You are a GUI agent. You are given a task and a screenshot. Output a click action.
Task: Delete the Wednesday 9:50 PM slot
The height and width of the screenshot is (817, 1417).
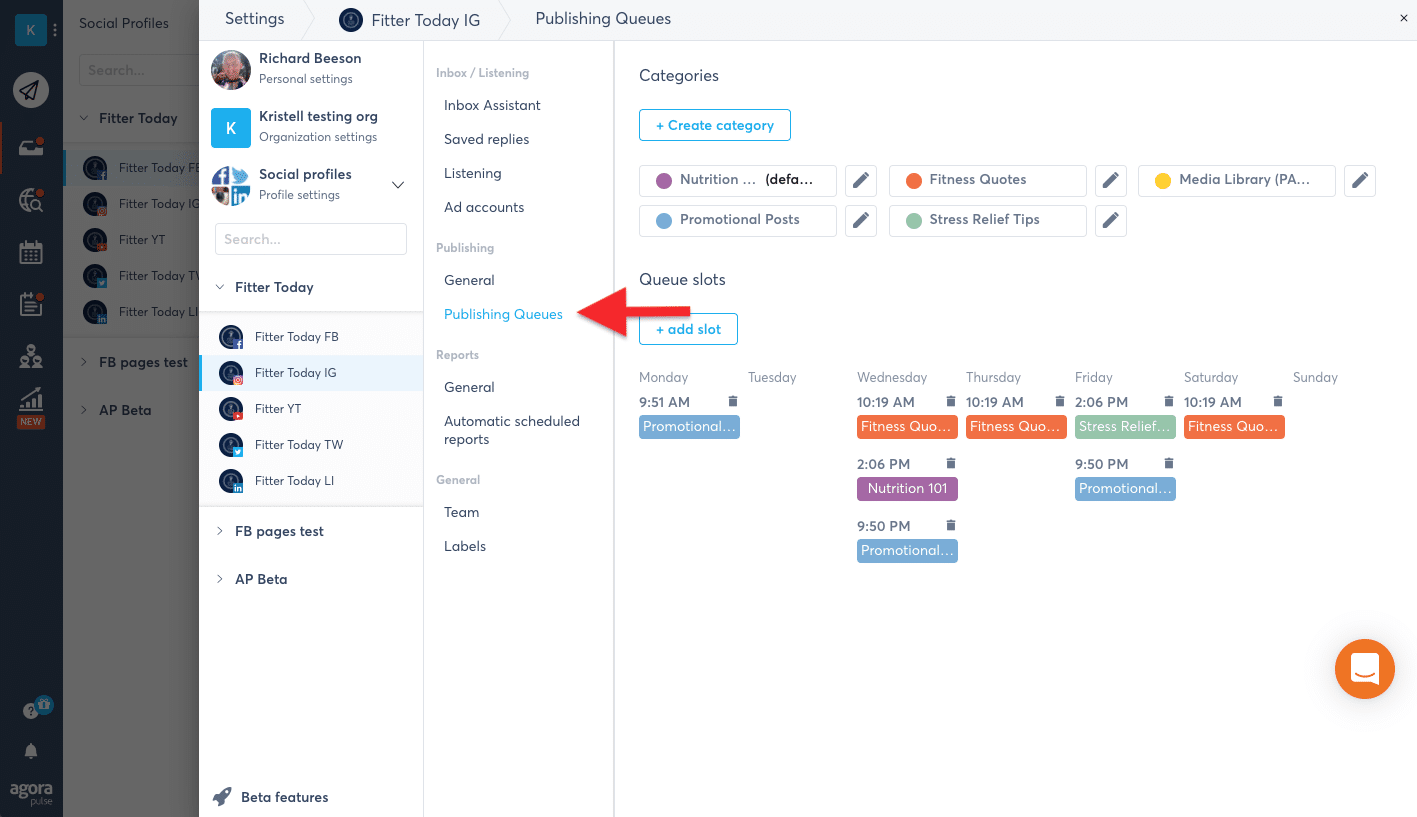click(x=951, y=525)
